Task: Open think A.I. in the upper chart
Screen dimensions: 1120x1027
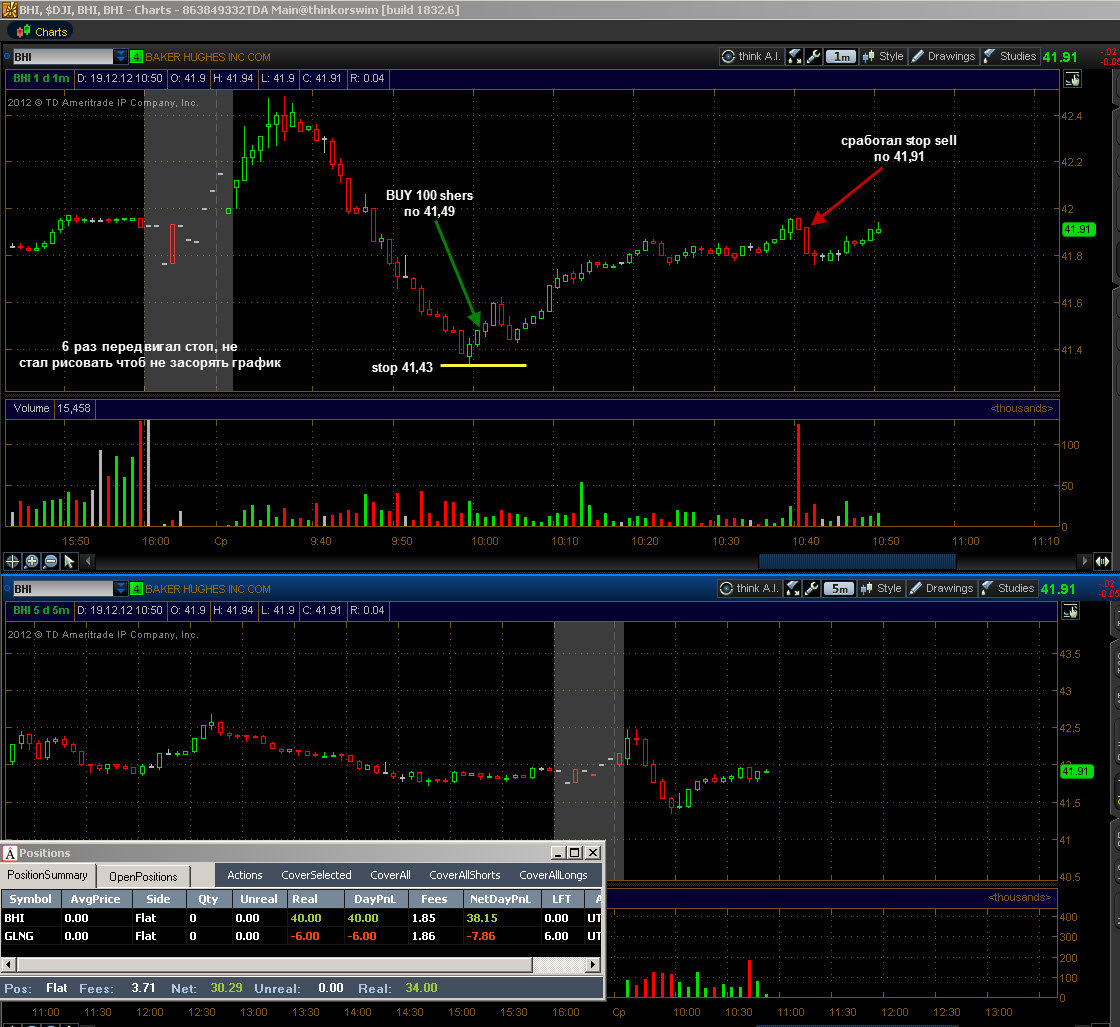Action: point(751,56)
